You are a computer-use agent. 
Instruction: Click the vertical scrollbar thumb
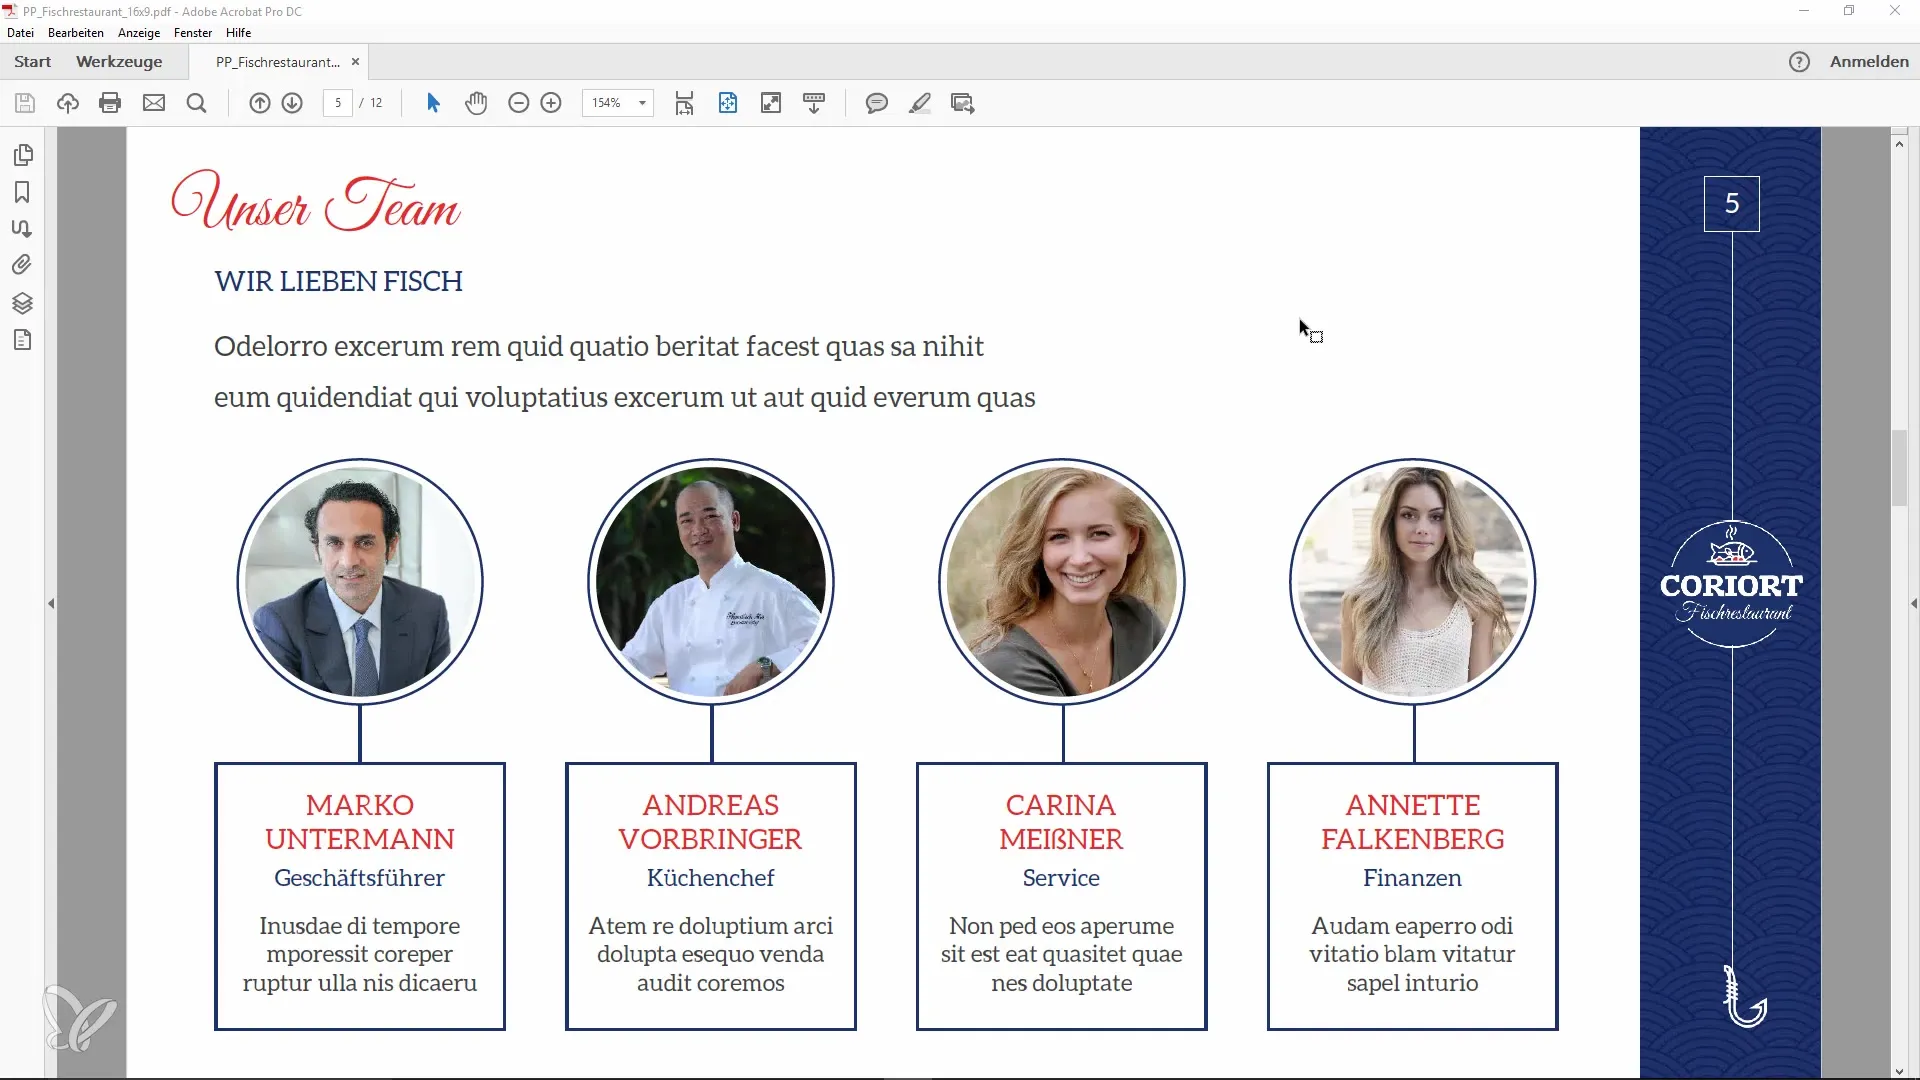pos(1899,468)
